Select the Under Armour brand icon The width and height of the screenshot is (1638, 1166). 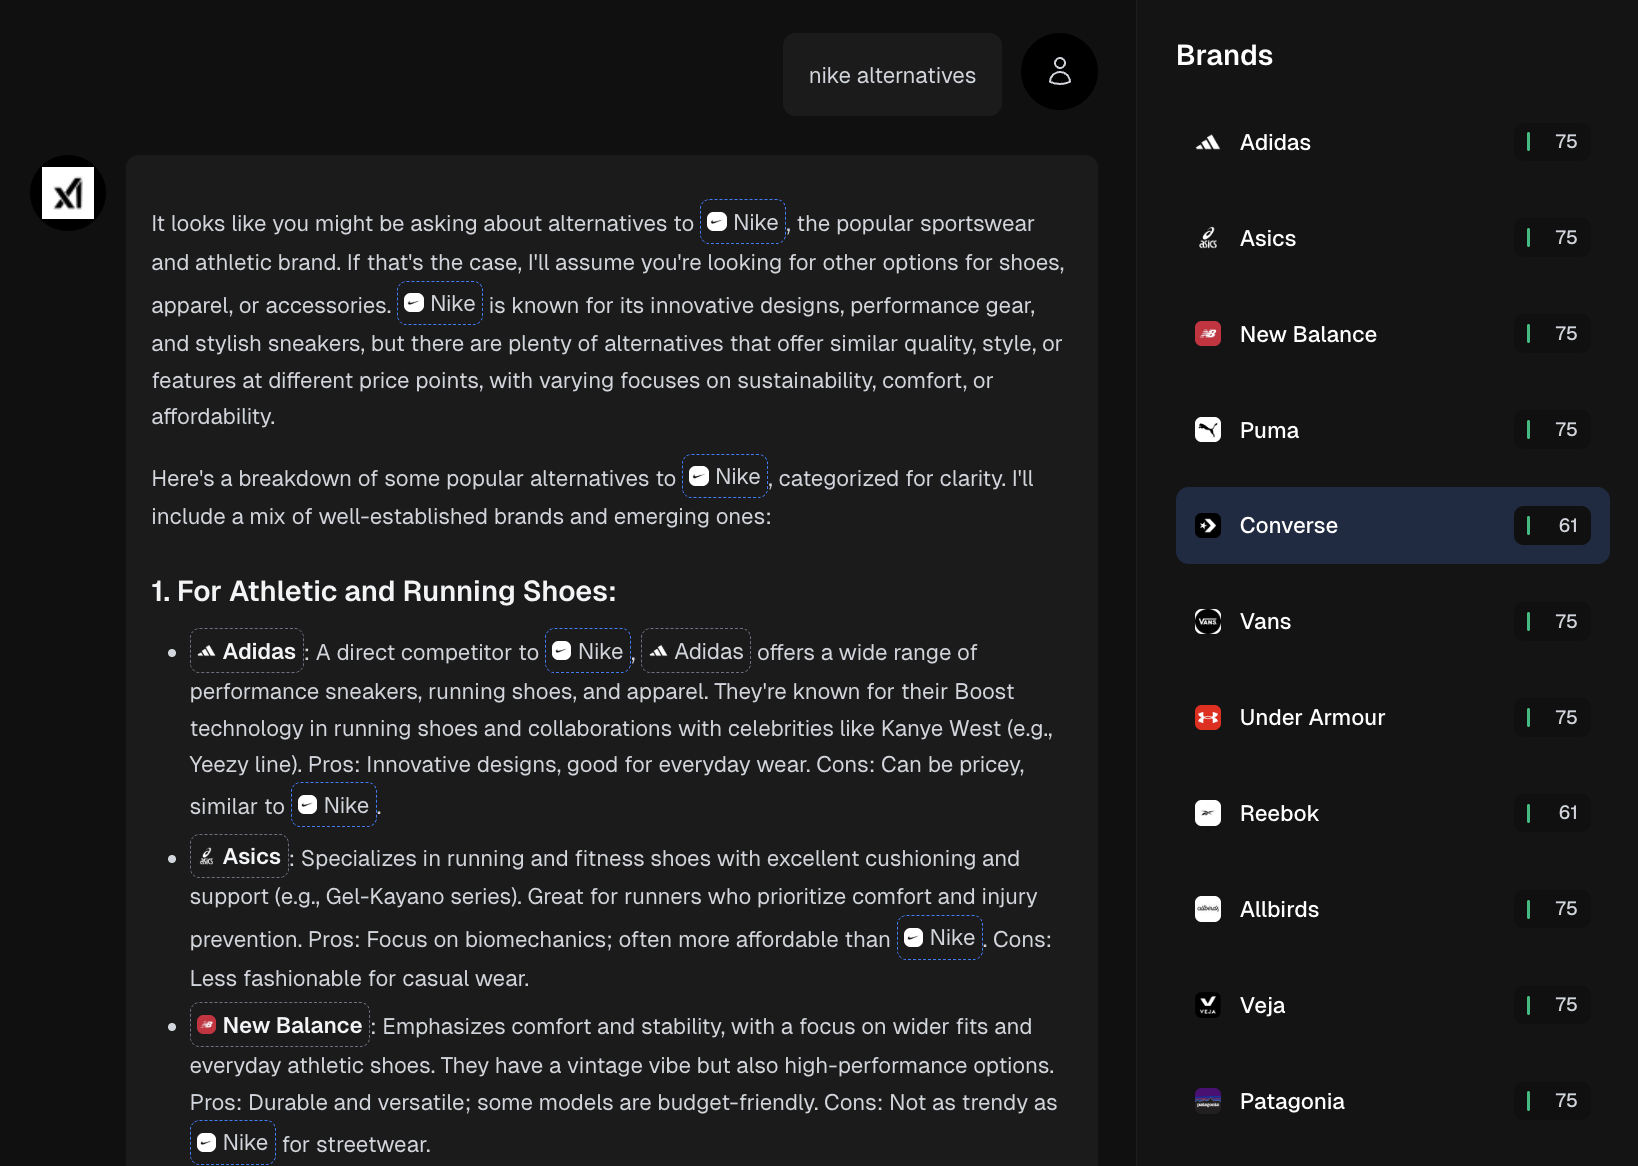pos(1208,717)
